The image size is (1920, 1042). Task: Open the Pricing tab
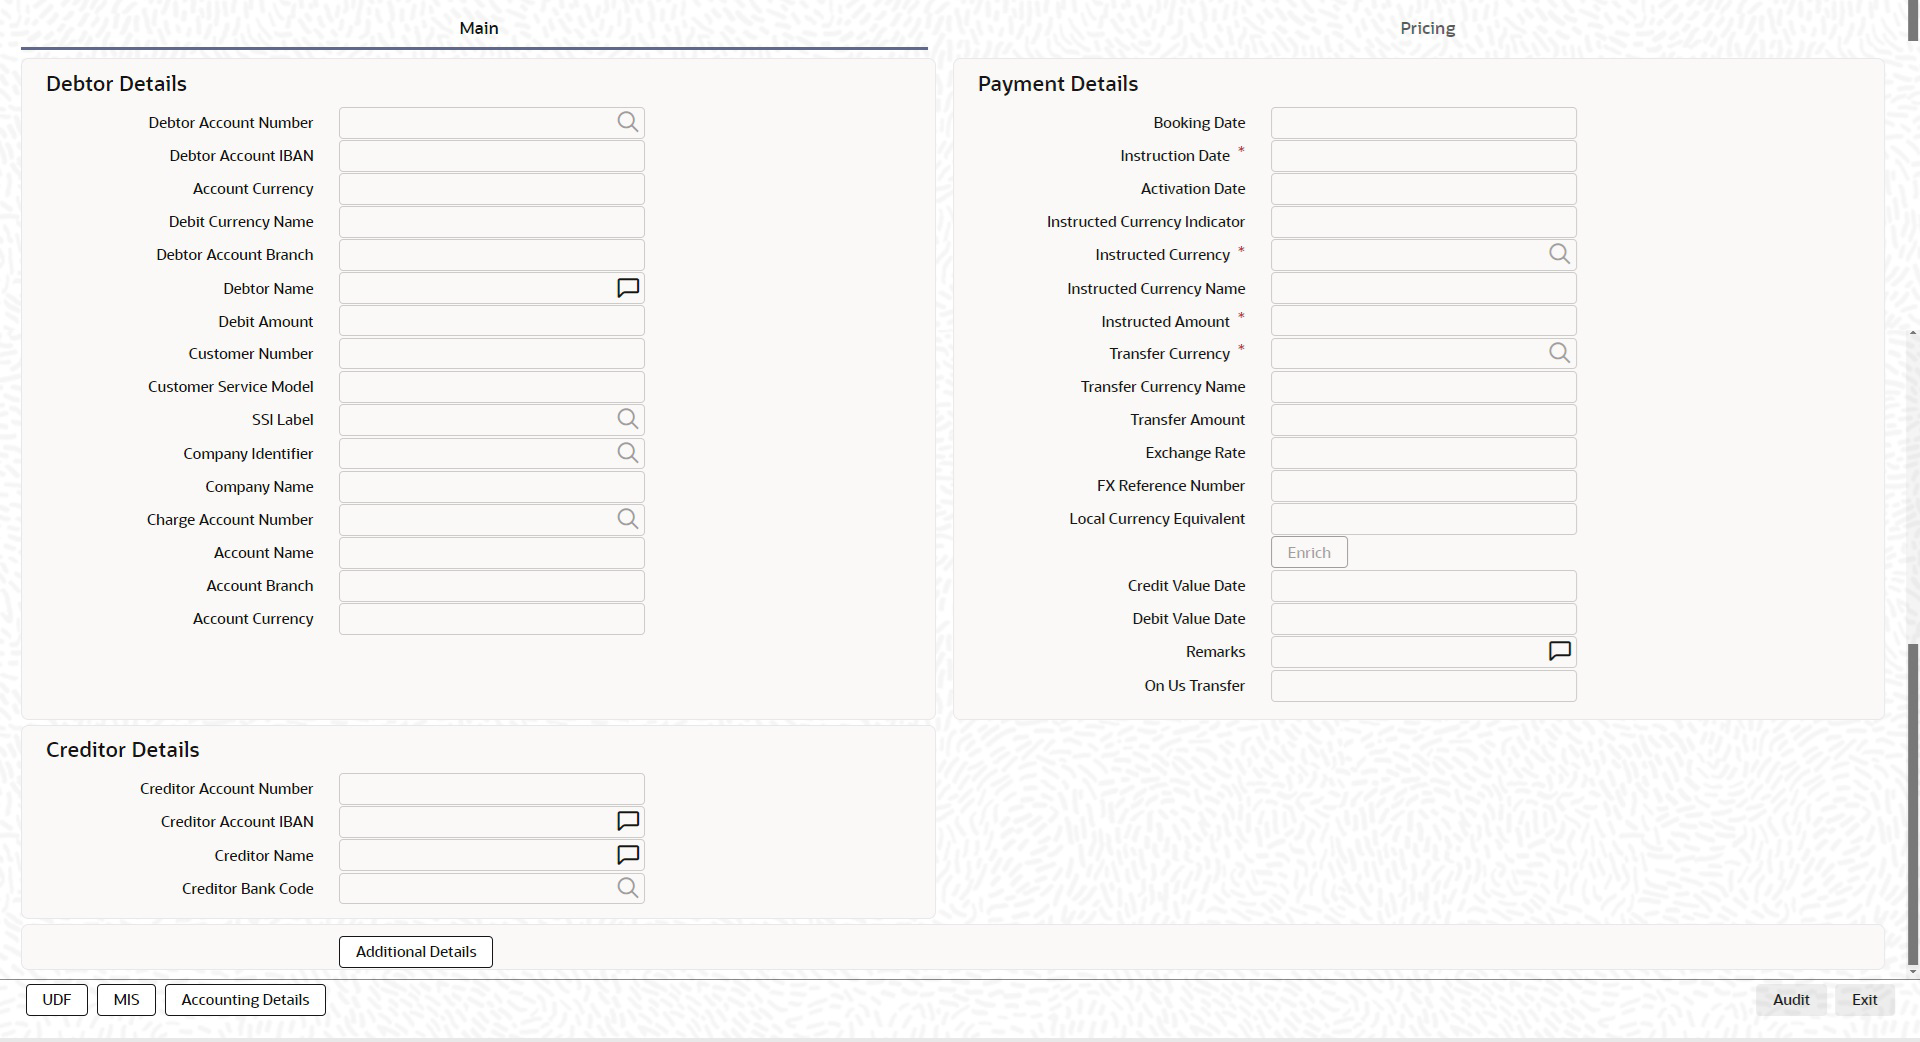1427,28
